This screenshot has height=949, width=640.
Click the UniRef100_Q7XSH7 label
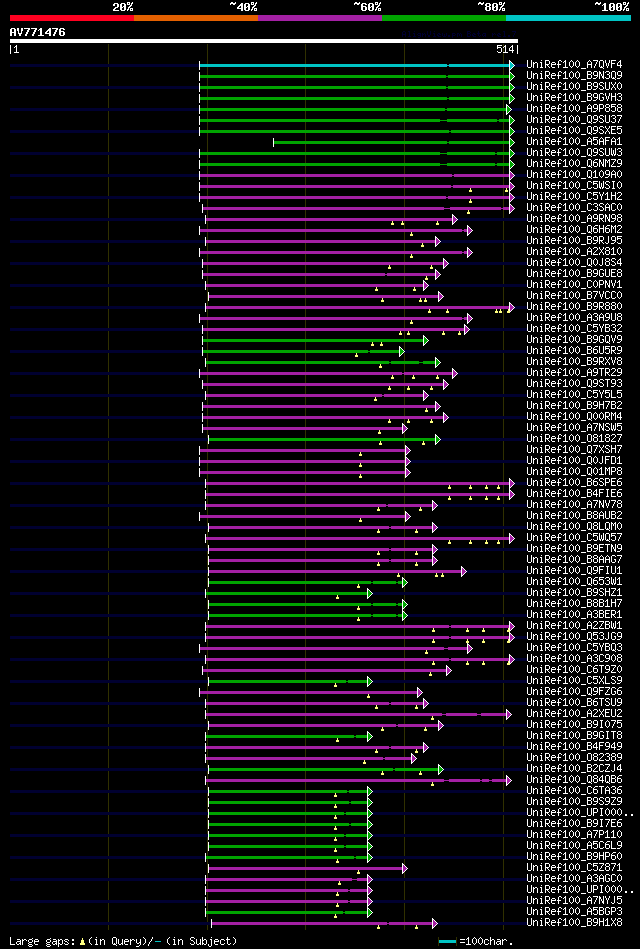tap(575, 450)
